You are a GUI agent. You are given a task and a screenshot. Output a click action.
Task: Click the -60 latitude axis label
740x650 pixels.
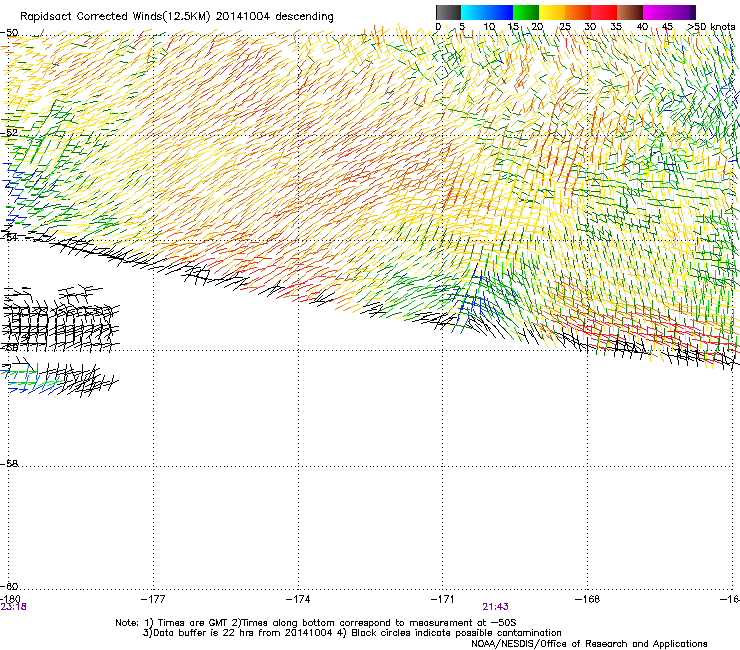pyautogui.click(x=9, y=586)
